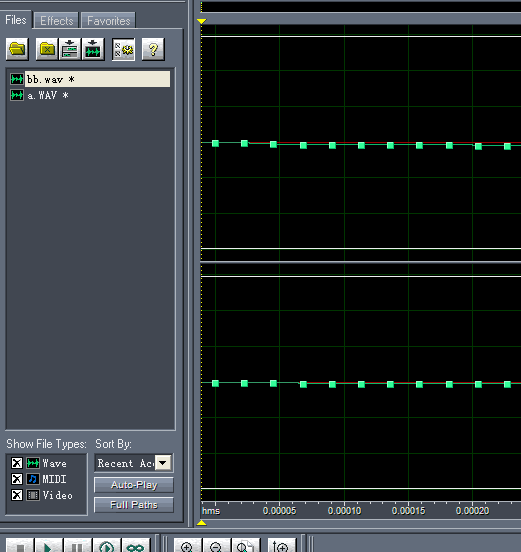Open help via question mark icon
The width and height of the screenshot is (521, 552).
153,49
